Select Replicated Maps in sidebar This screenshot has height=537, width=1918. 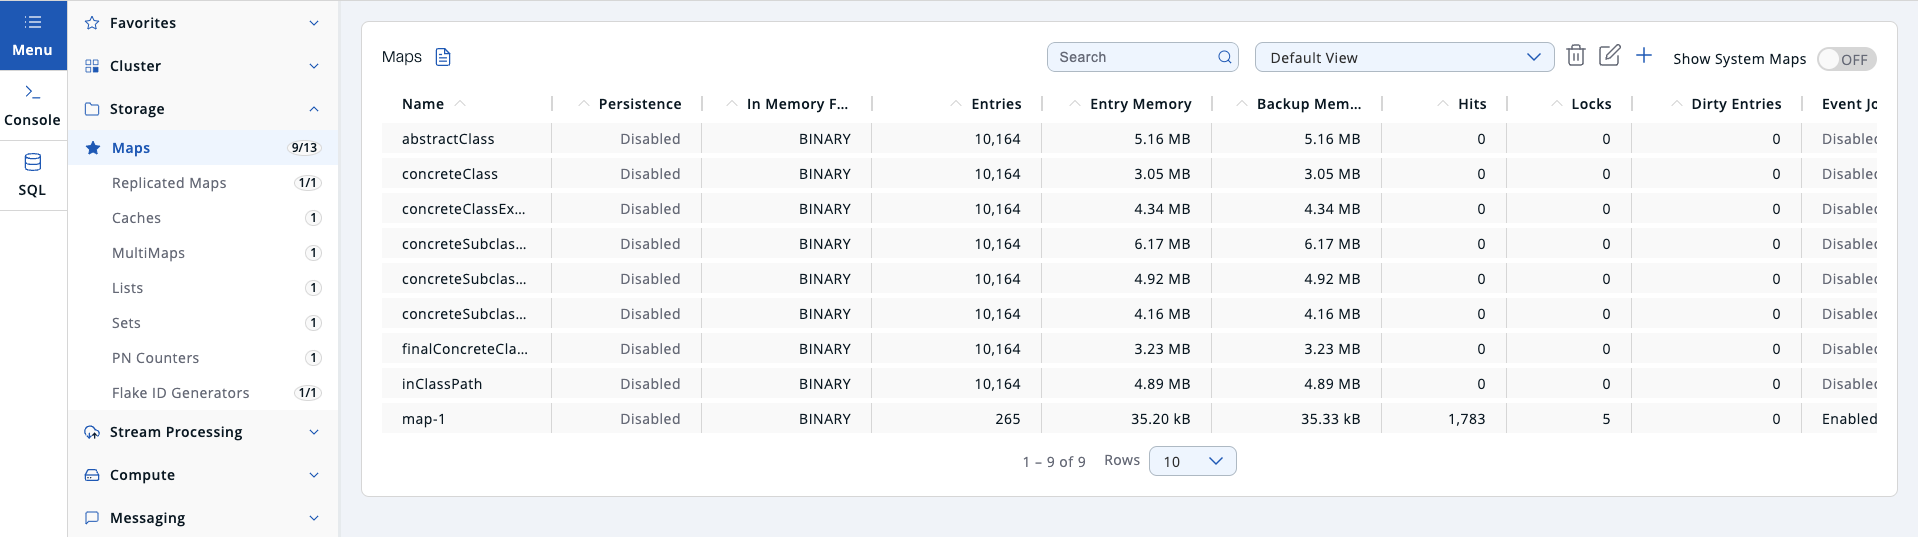point(169,183)
